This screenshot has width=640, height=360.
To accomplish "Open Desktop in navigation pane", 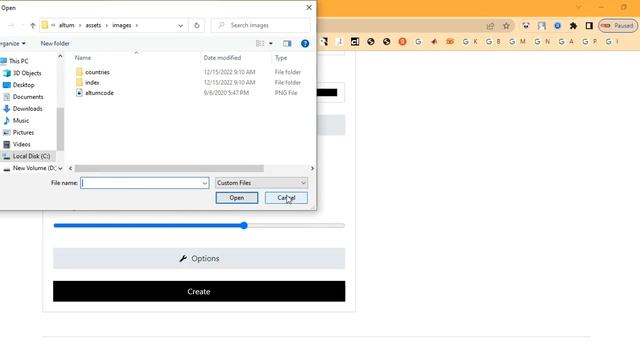I will pyautogui.click(x=23, y=85).
